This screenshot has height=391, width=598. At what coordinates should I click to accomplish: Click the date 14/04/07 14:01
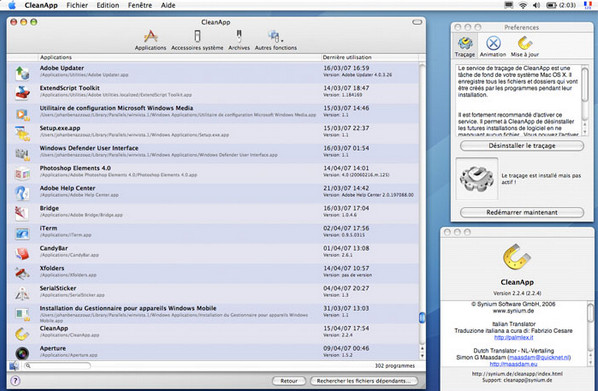(x=346, y=168)
